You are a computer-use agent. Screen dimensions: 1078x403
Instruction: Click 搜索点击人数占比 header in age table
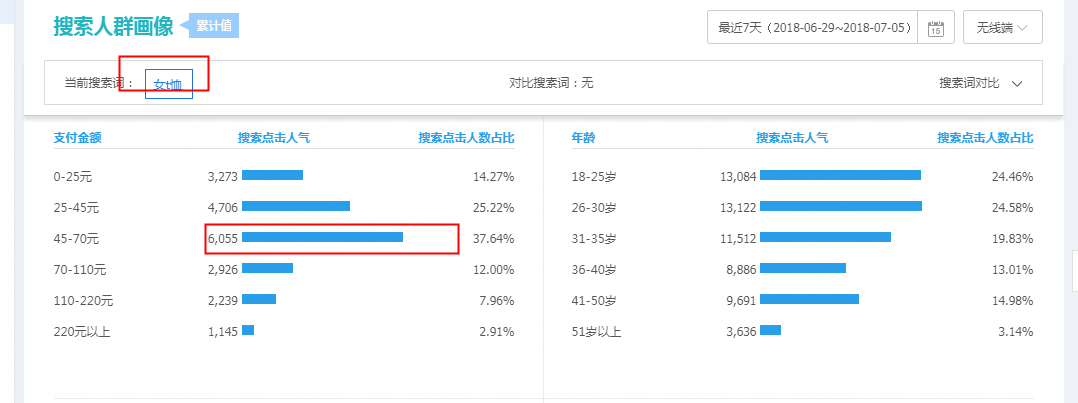(x=985, y=138)
